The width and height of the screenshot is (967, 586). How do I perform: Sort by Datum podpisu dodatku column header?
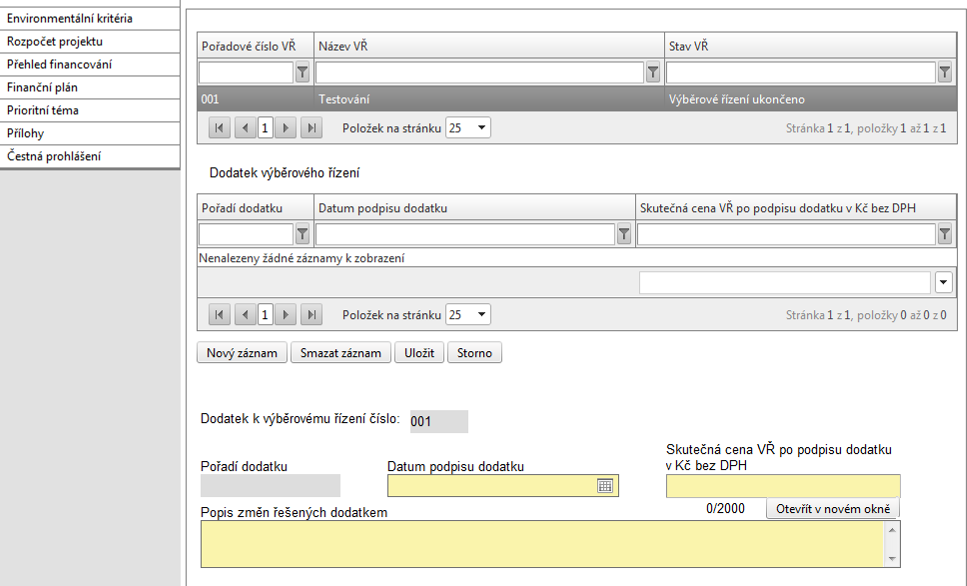point(475,208)
